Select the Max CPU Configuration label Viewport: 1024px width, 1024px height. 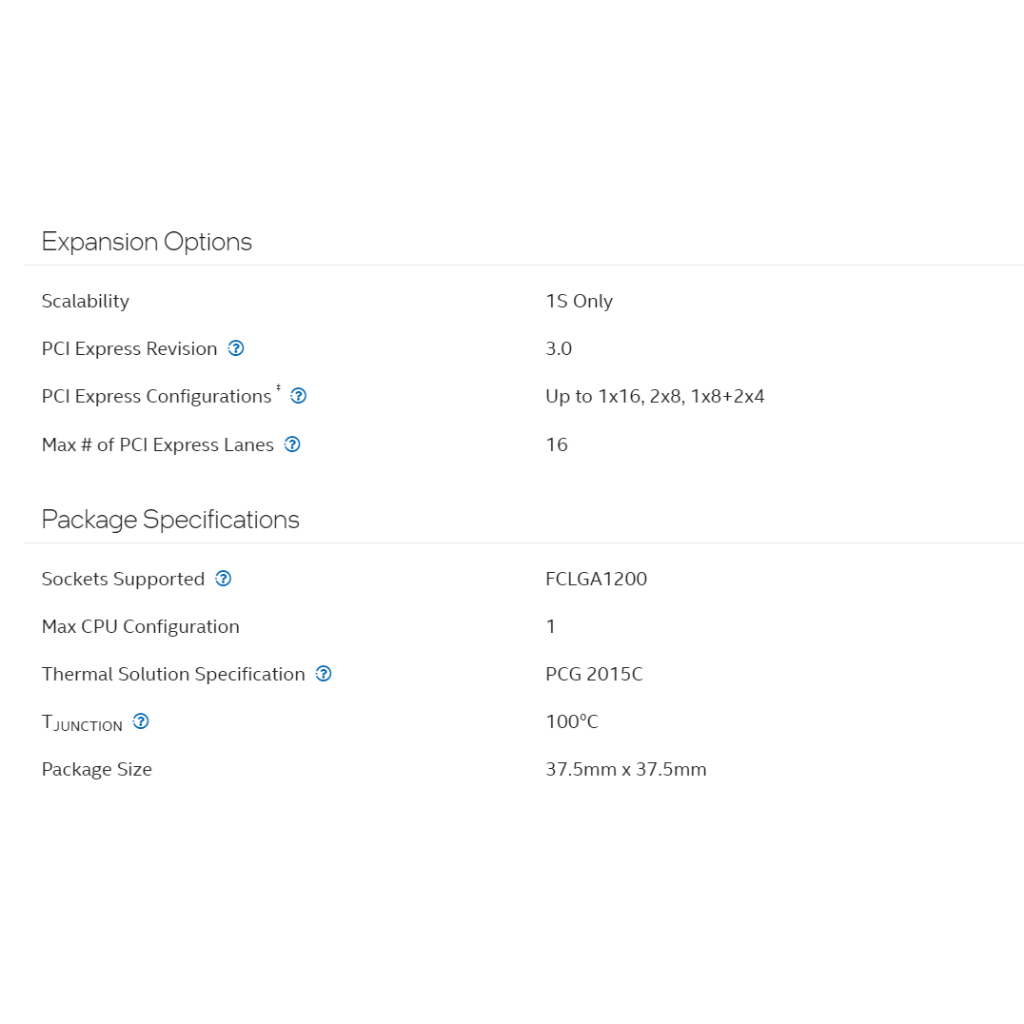[x=140, y=627]
